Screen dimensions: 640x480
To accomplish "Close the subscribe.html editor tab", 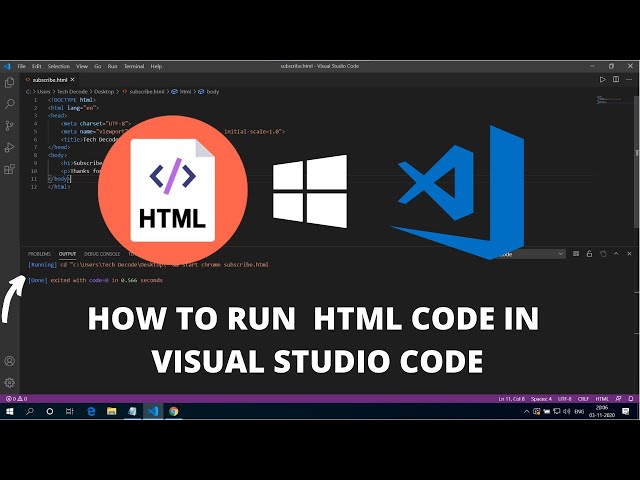I will [x=73, y=80].
